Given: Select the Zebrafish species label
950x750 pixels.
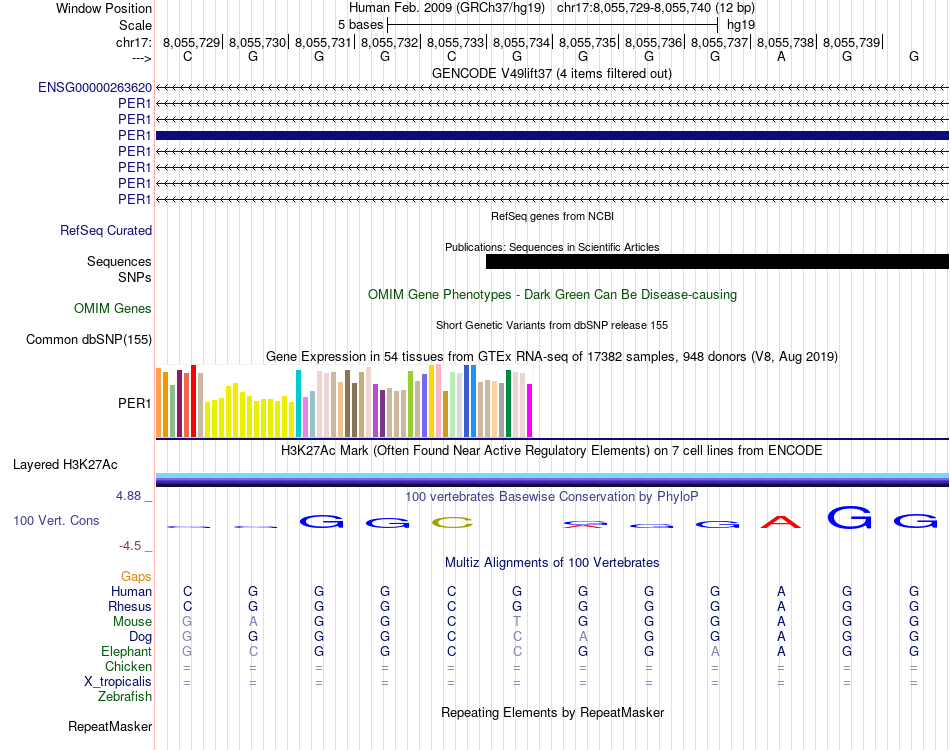Looking at the screenshot, I should coord(125,697).
